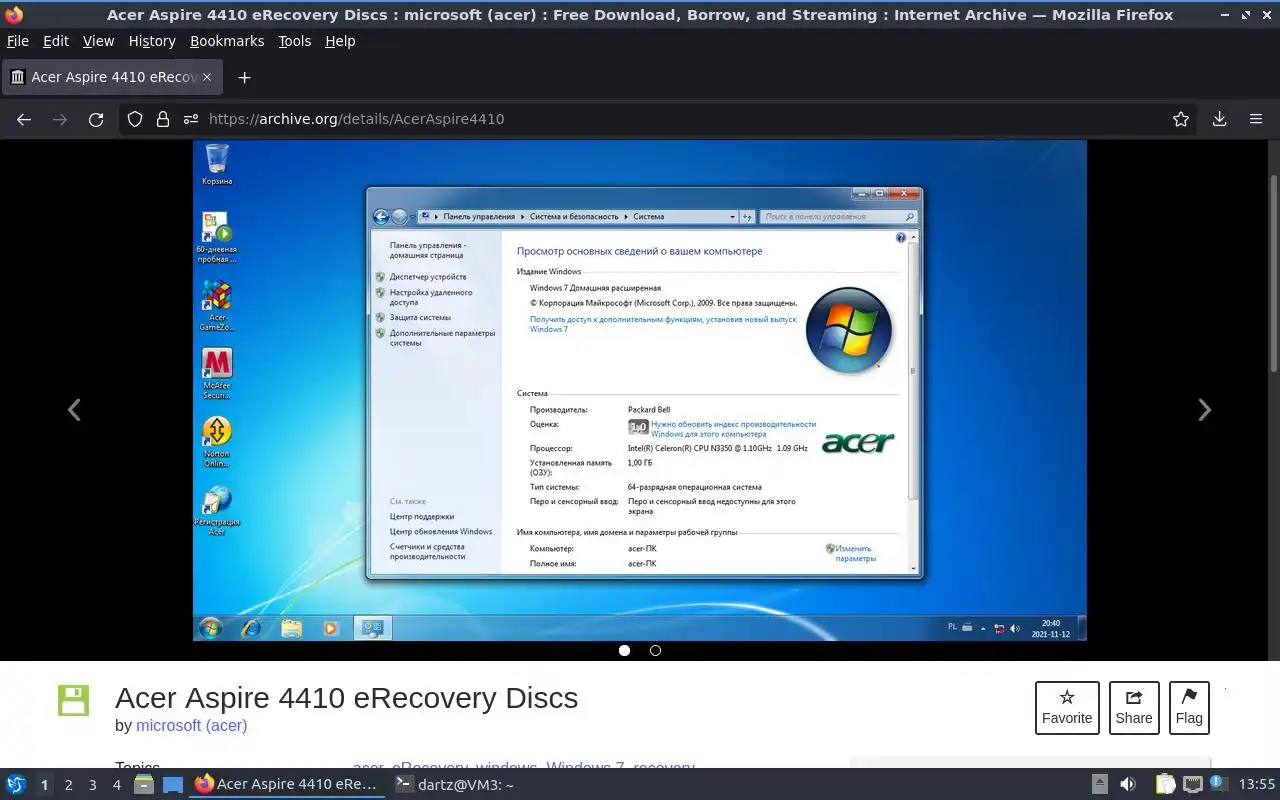This screenshot has height=800, width=1280.
Task: Open the Help menu
Action: pos(340,41)
